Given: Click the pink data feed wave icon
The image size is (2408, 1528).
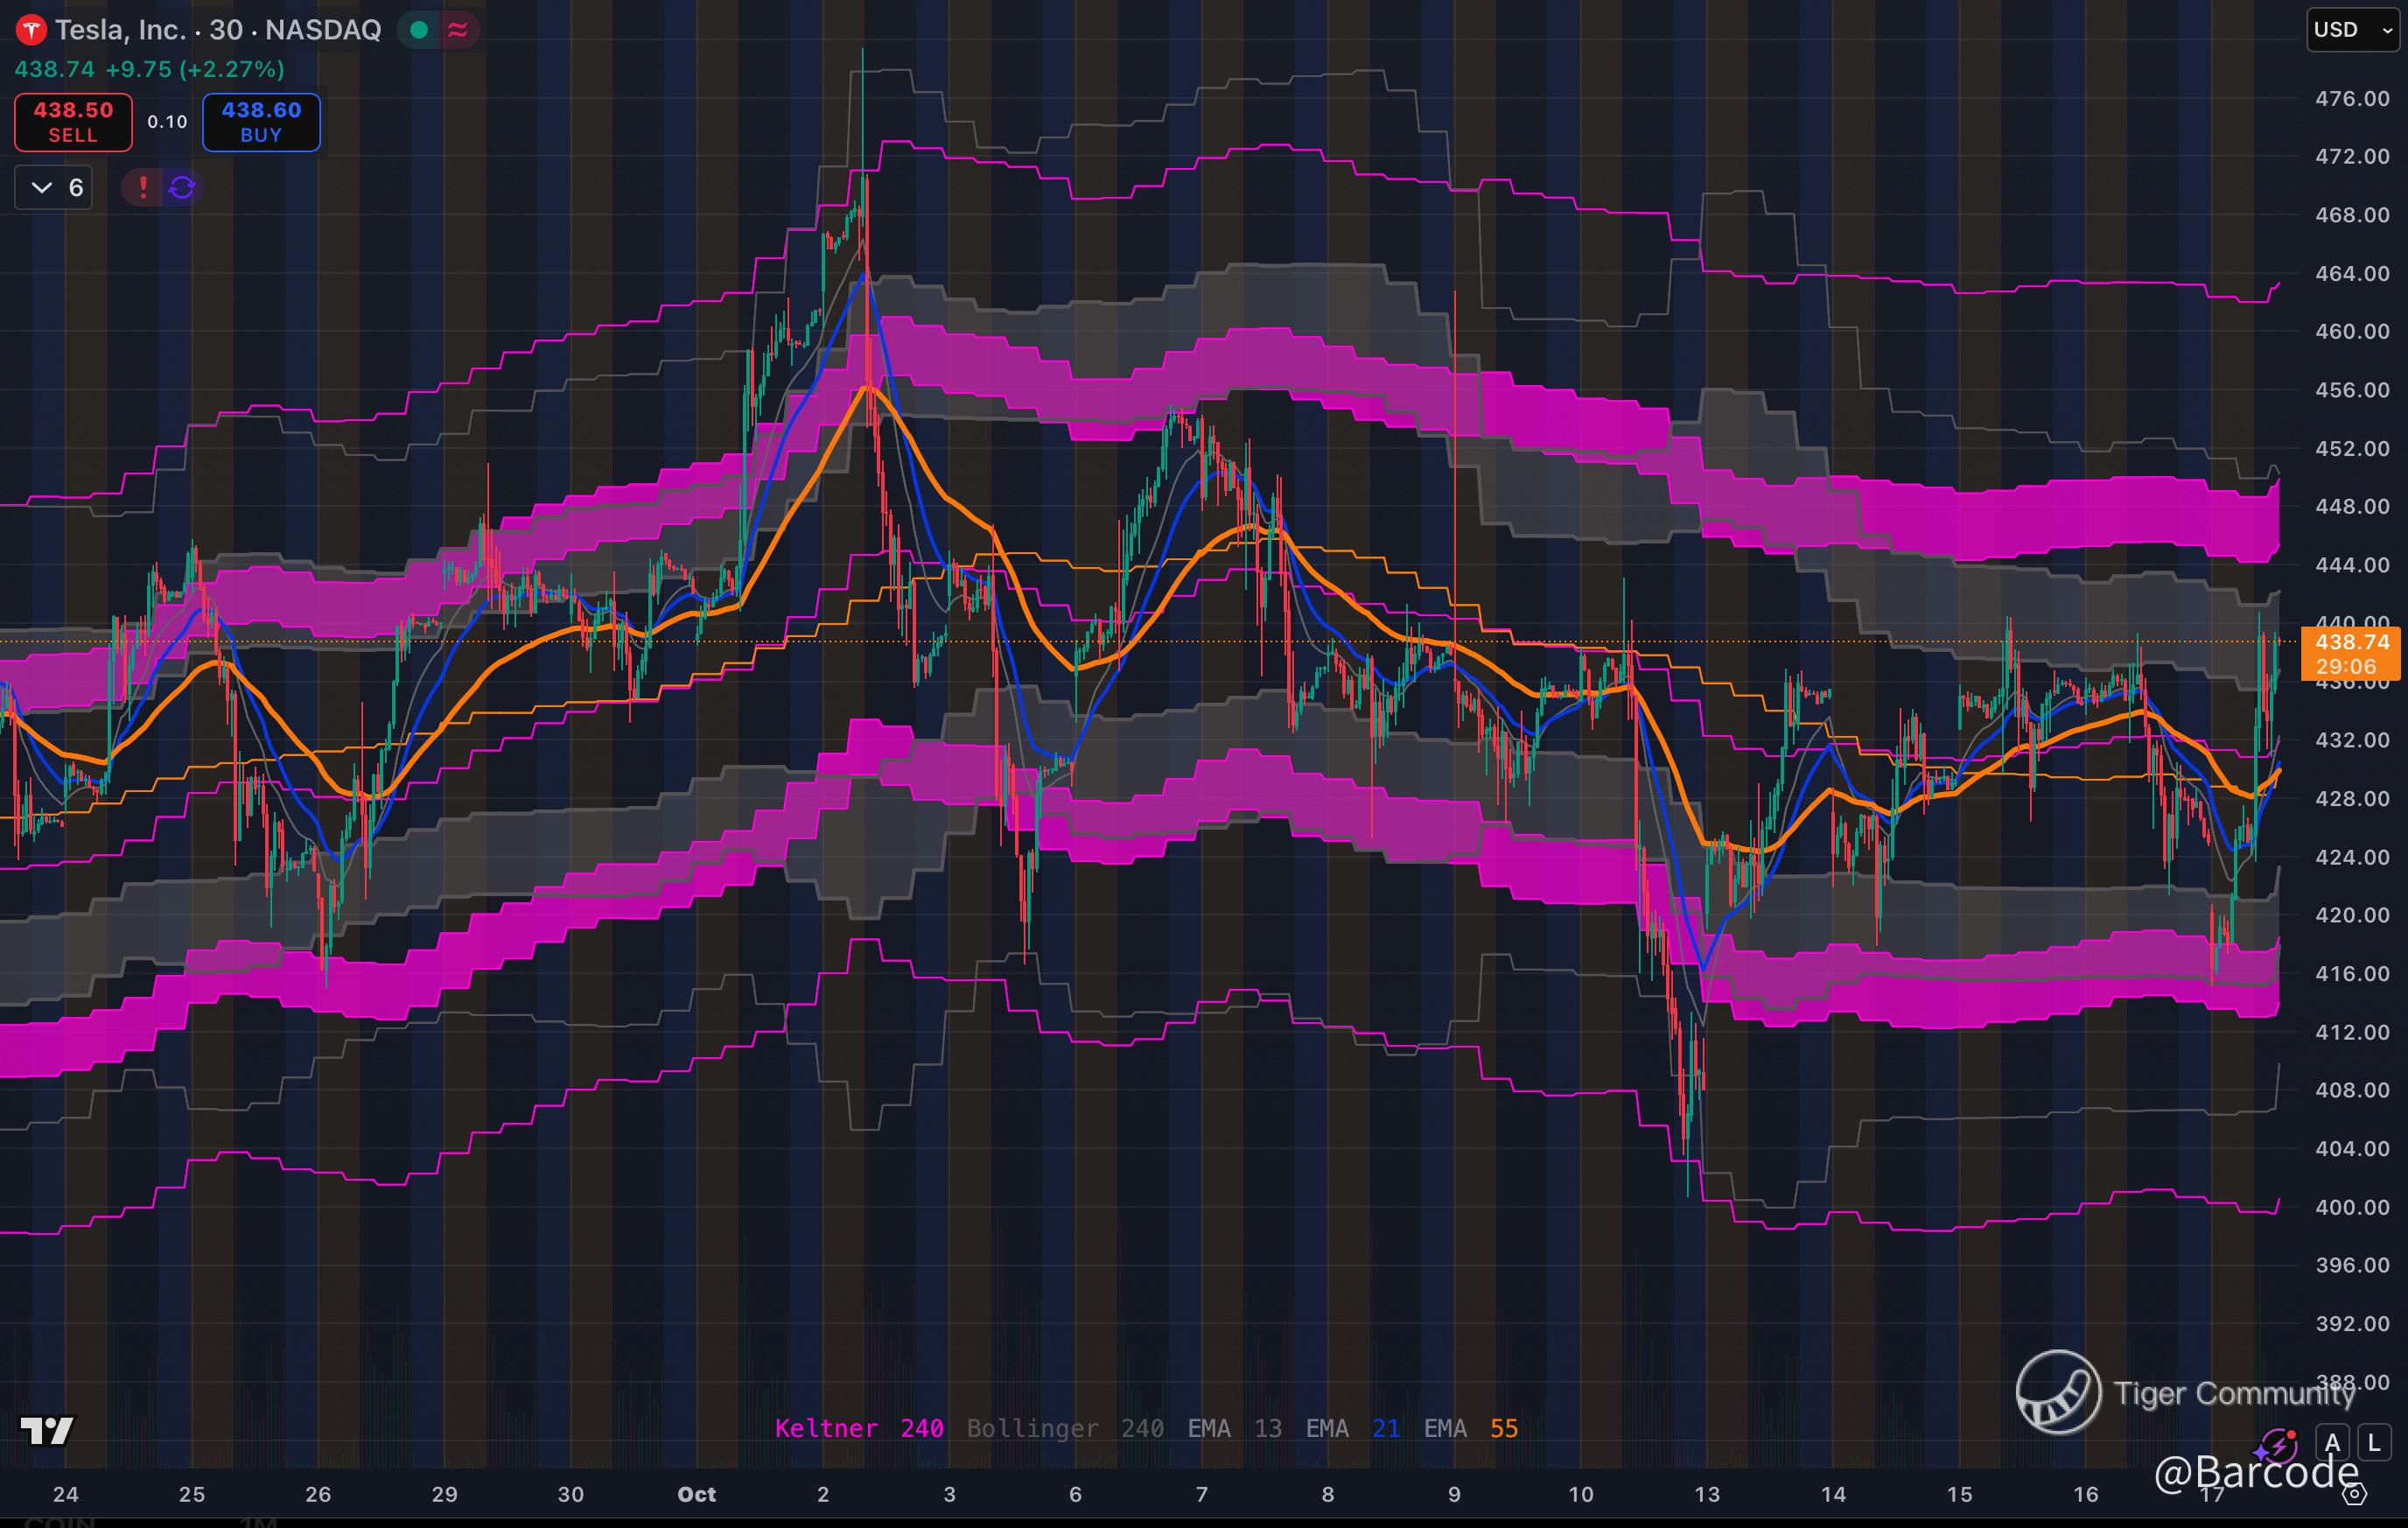Looking at the screenshot, I should [458, 30].
